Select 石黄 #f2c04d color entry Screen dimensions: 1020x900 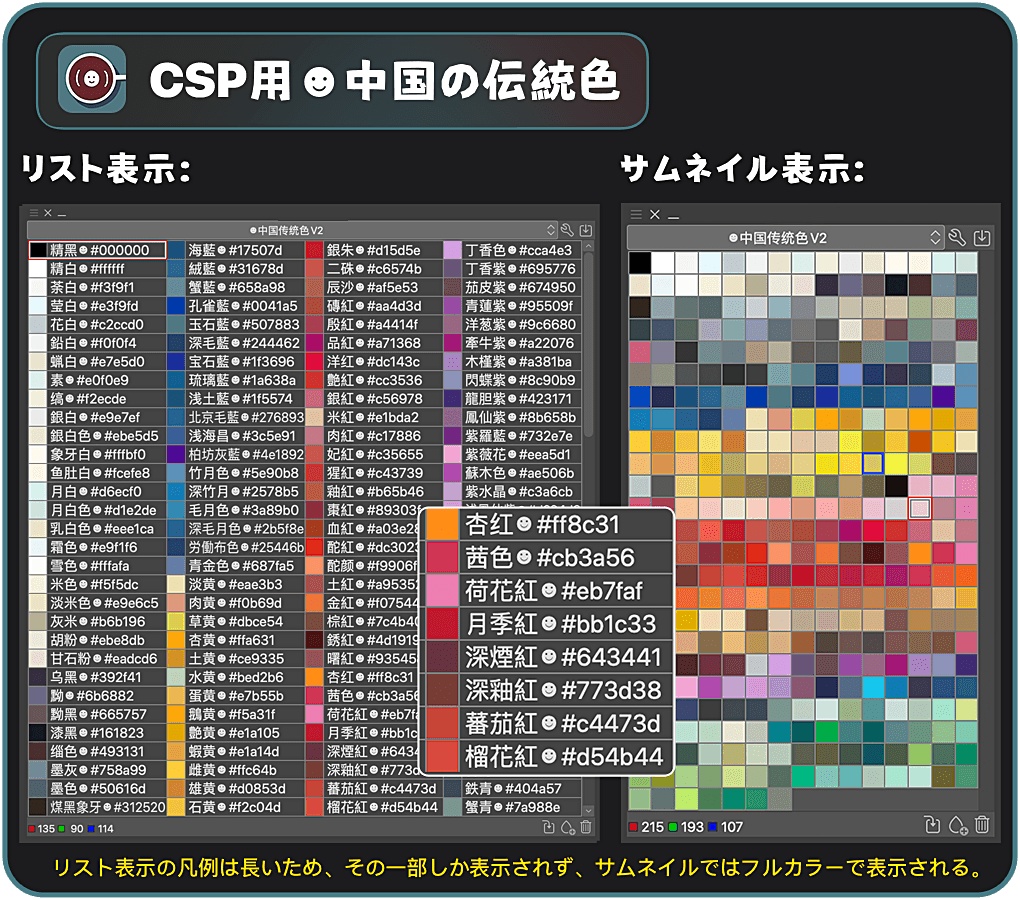pyautogui.click(x=235, y=807)
